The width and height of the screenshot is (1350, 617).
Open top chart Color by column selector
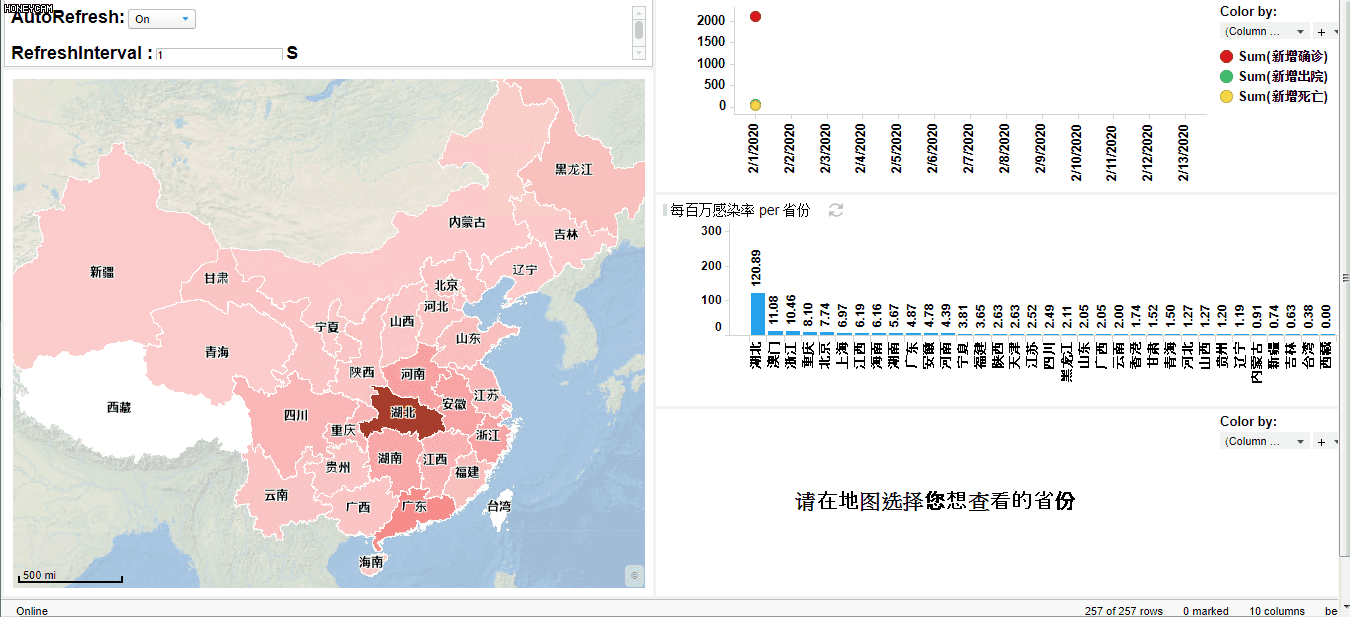(1265, 32)
